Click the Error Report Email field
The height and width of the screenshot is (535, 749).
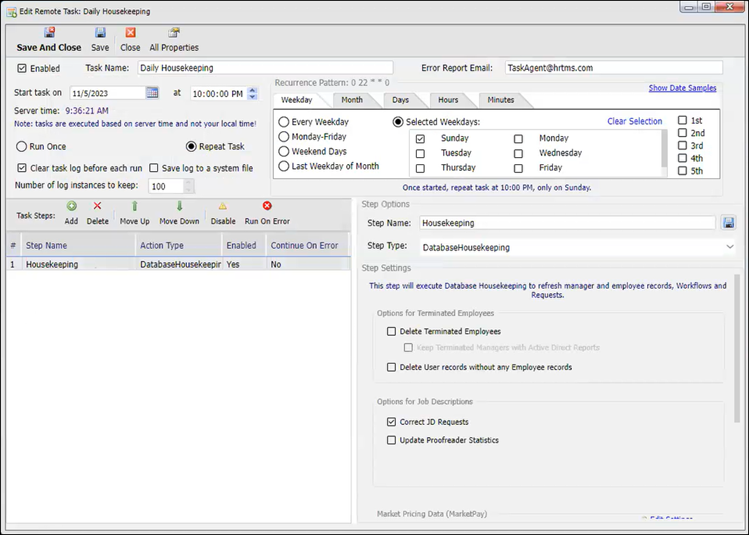point(611,68)
